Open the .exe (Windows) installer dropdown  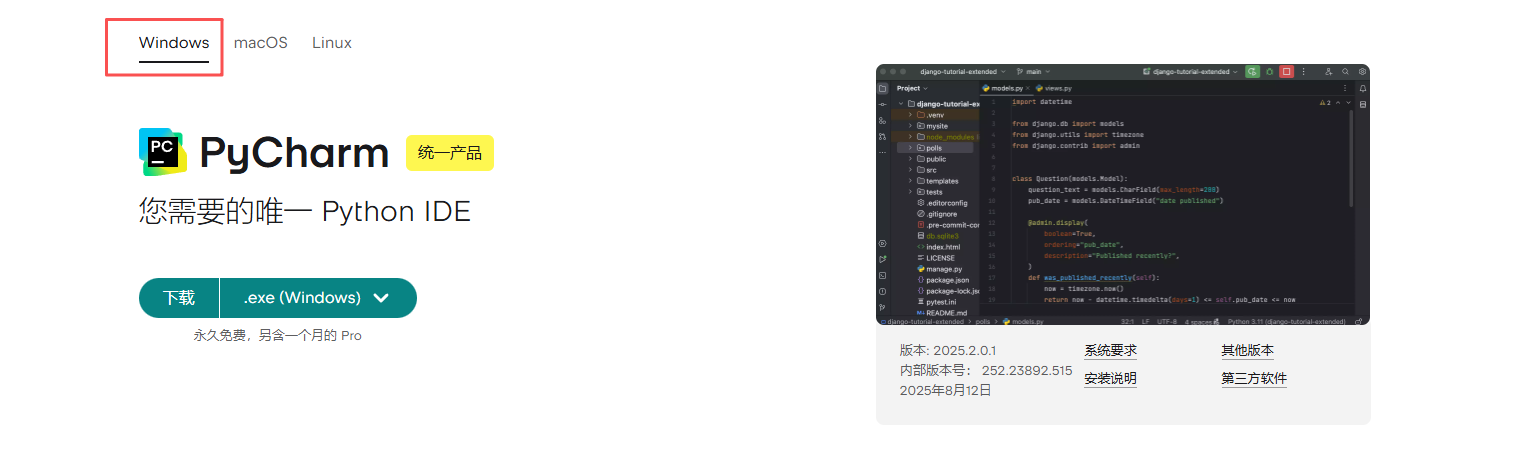(318, 298)
